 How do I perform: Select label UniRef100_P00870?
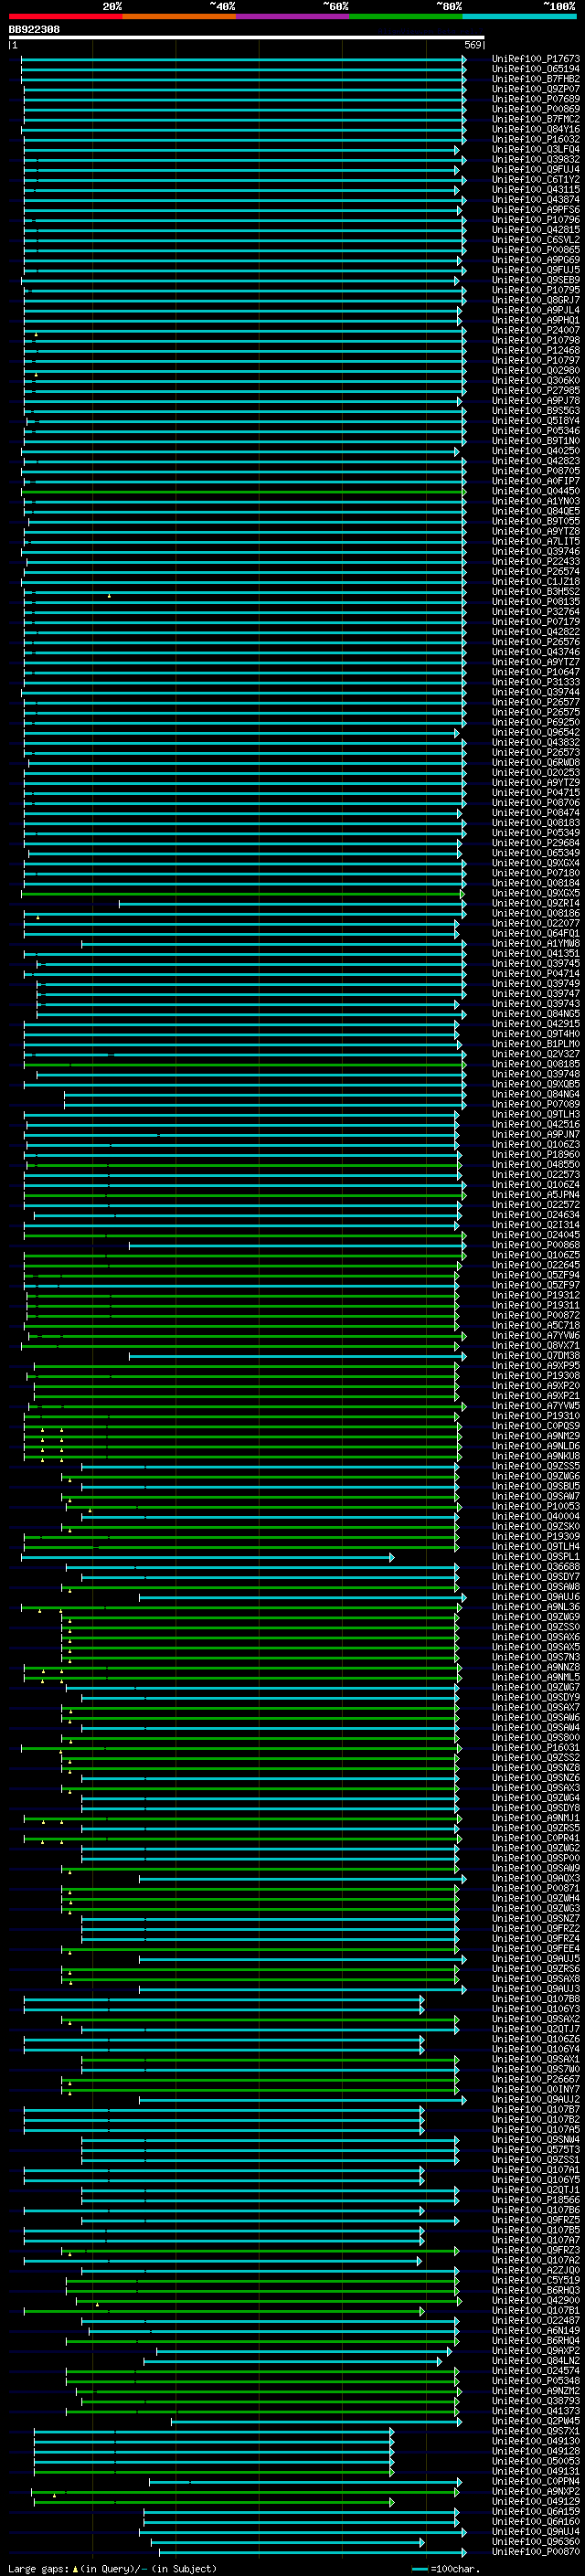click(536, 2551)
